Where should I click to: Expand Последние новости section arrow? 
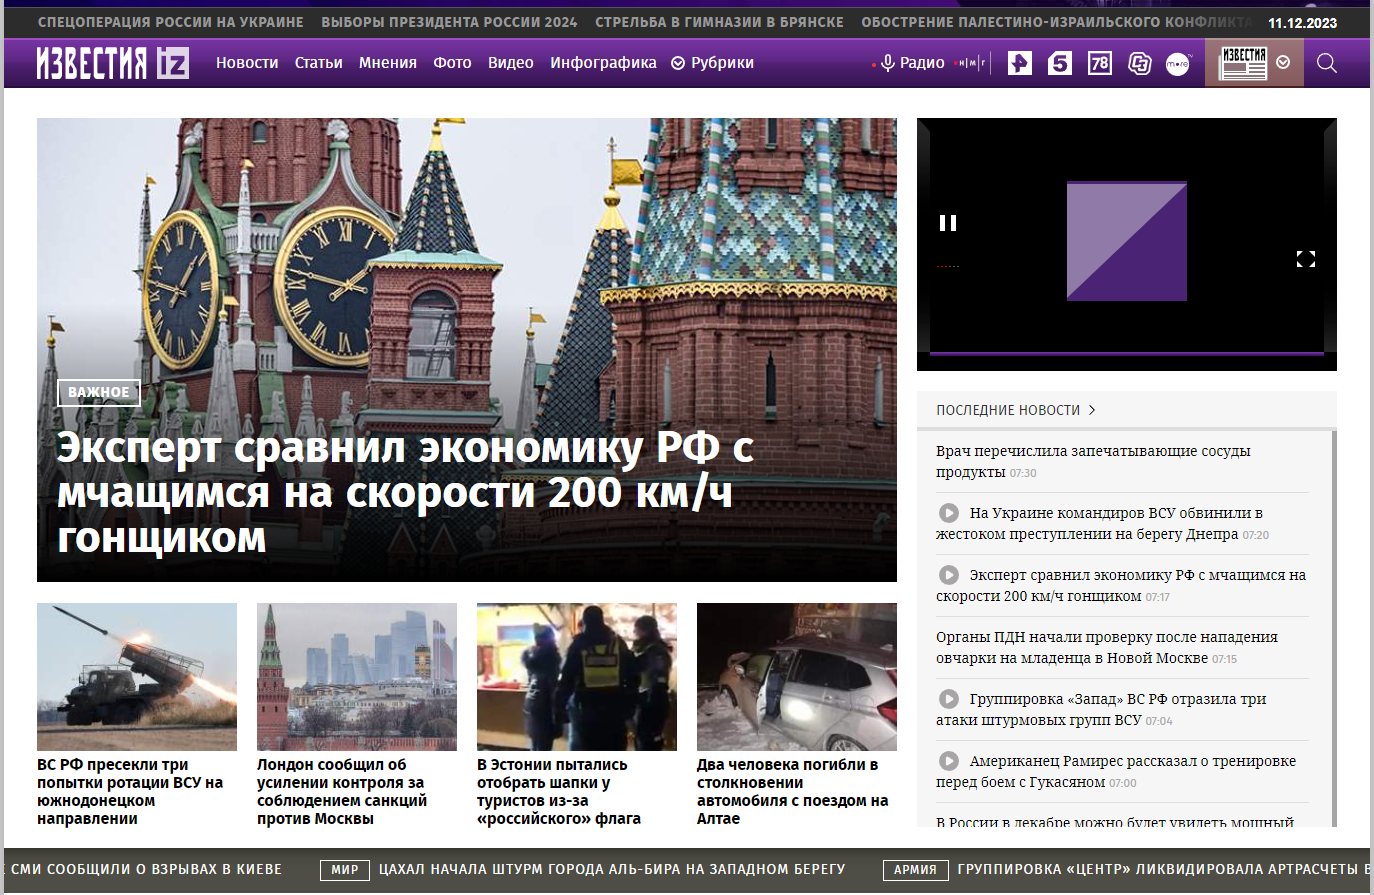click(x=1092, y=410)
